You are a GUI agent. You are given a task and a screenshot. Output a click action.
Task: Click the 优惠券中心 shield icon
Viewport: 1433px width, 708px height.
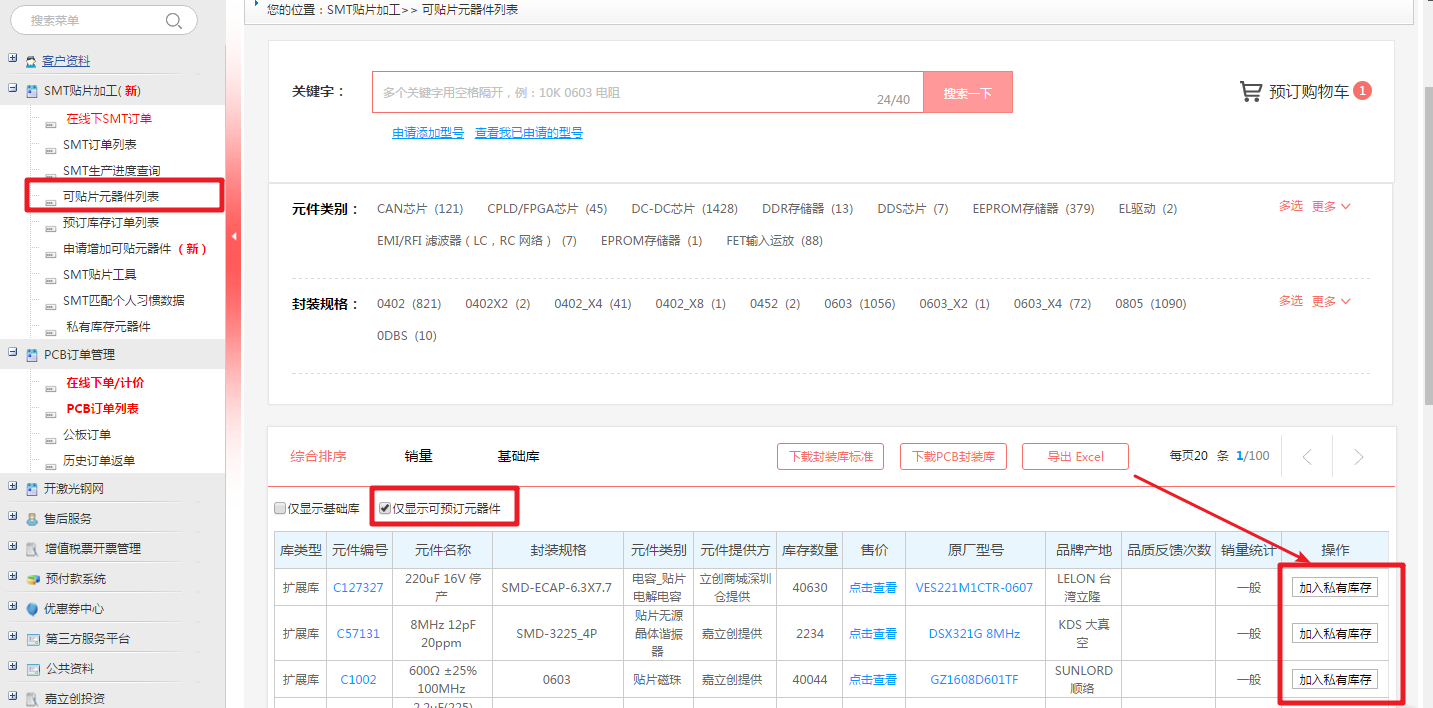click(32, 609)
